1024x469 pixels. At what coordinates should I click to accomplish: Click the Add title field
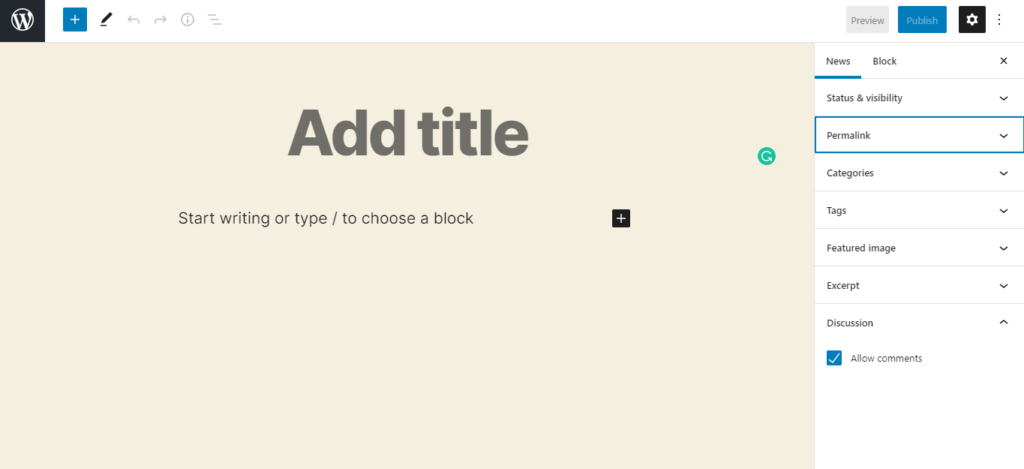pos(408,133)
